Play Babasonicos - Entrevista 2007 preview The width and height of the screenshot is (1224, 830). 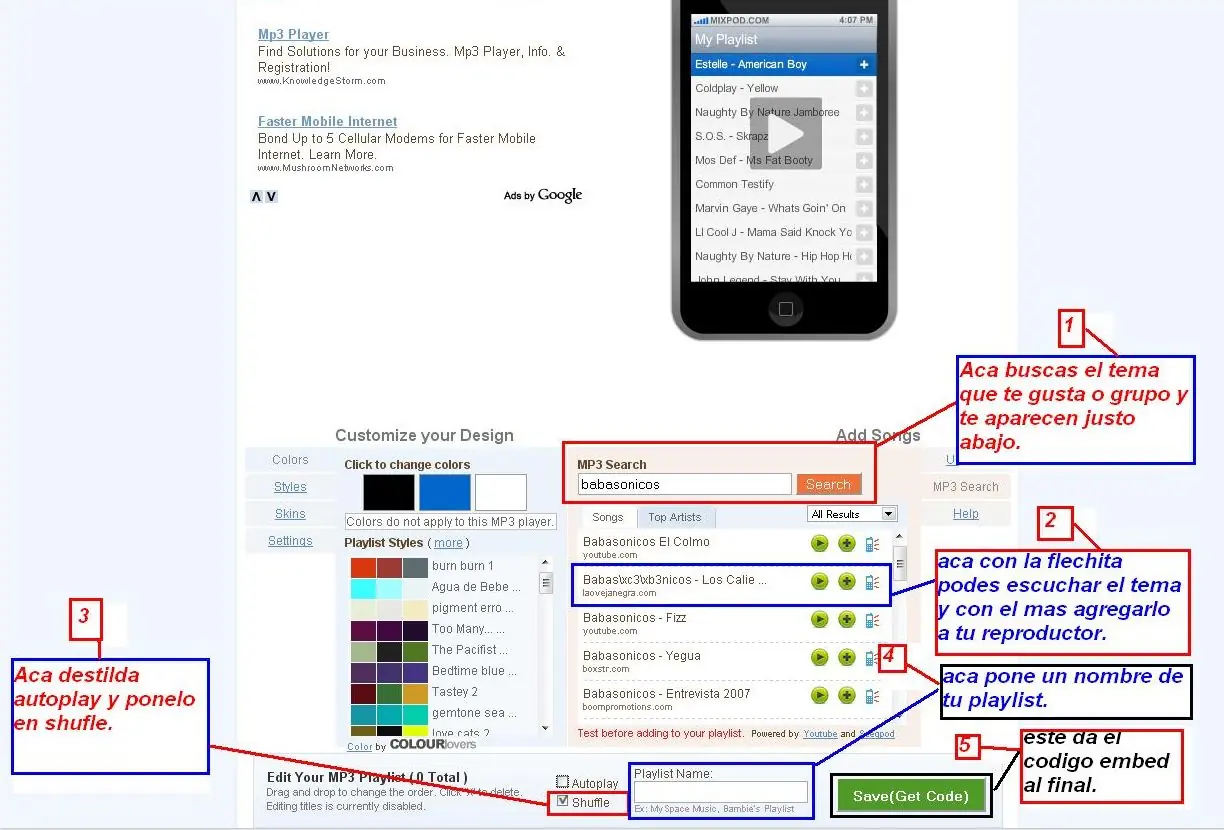point(820,696)
